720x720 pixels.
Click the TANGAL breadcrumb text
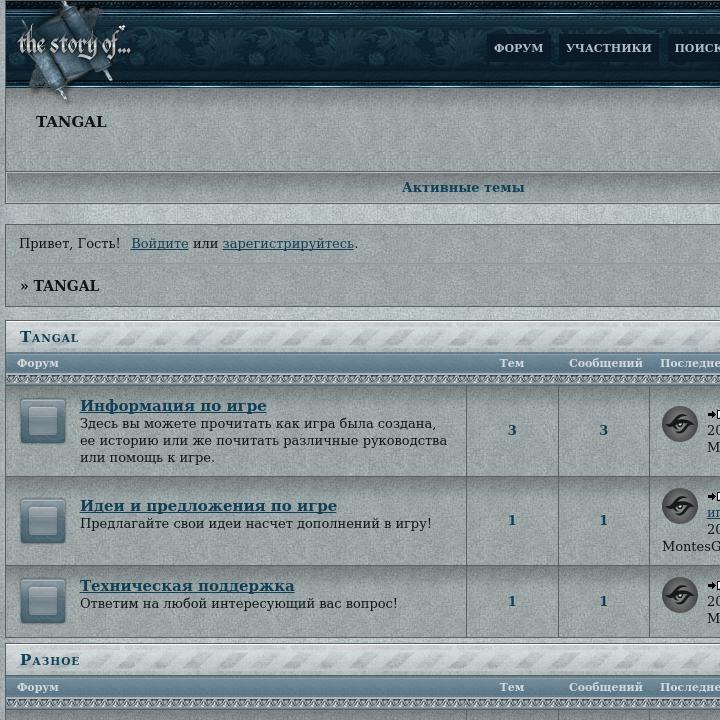pyautogui.click(x=67, y=286)
